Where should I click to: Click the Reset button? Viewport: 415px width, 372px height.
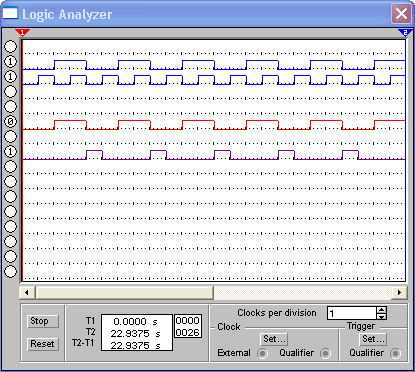click(42, 344)
